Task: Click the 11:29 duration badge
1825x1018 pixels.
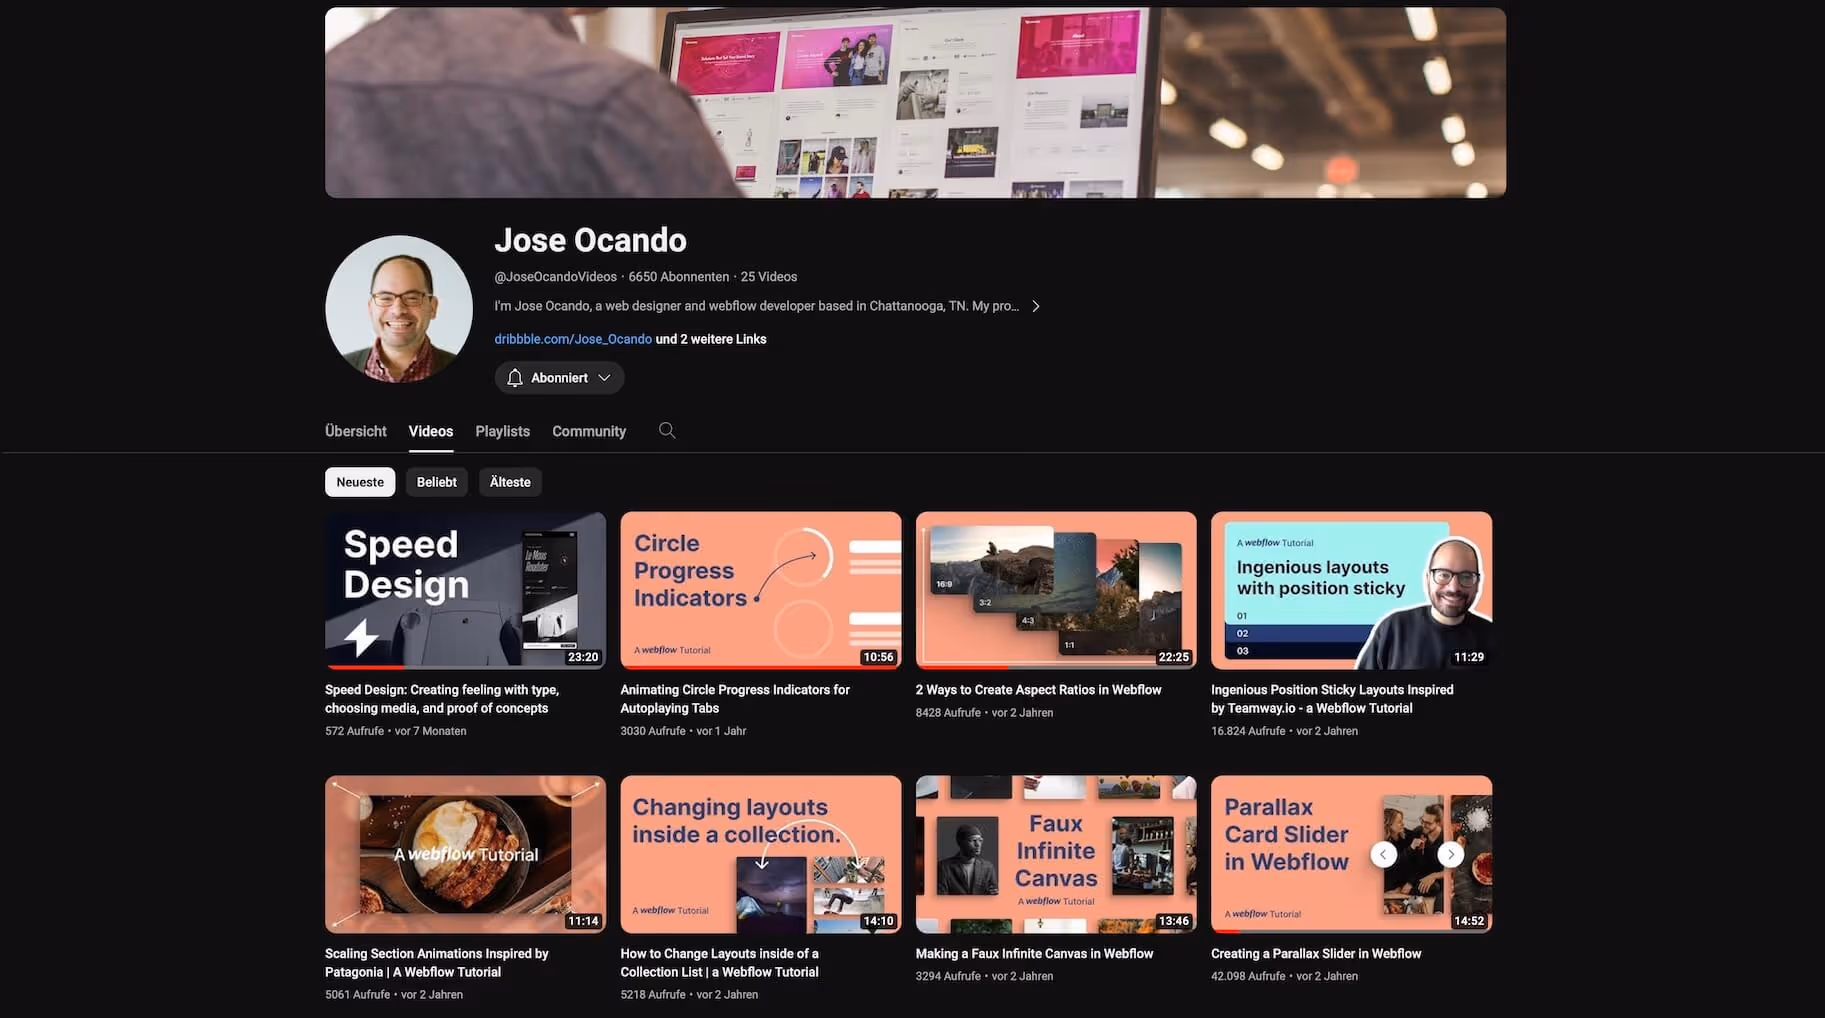Action: pyautogui.click(x=1469, y=657)
